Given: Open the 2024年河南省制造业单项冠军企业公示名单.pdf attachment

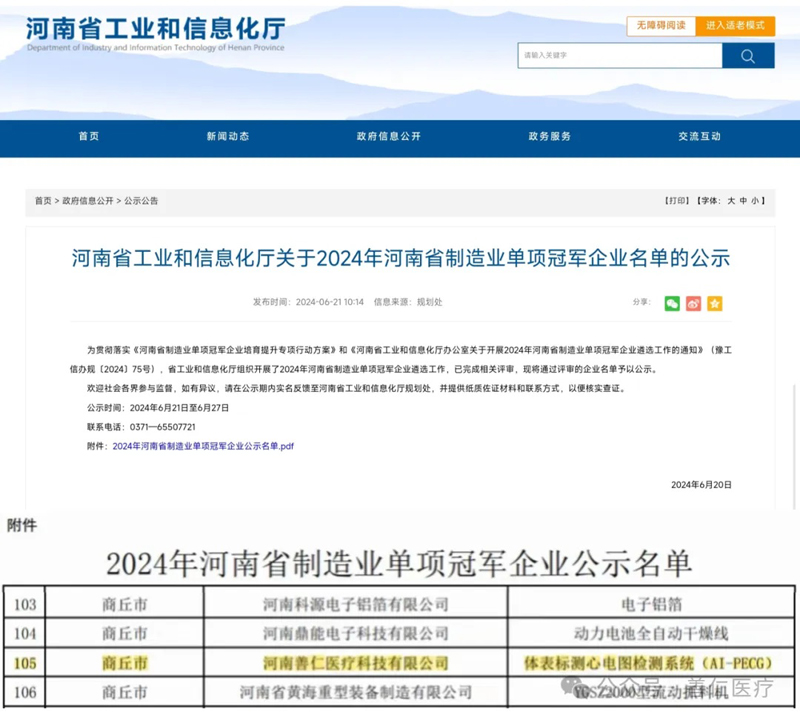Looking at the screenshot, I should [x=203, y=446].
